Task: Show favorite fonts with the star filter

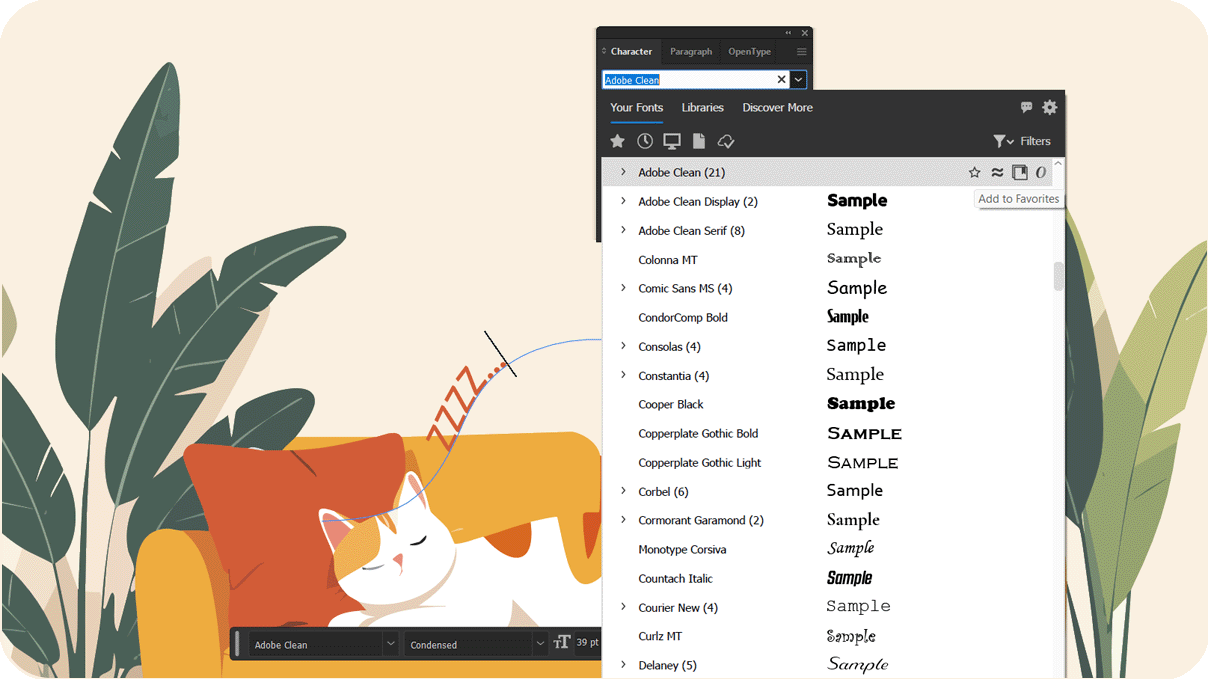Action: pos(618,141)
